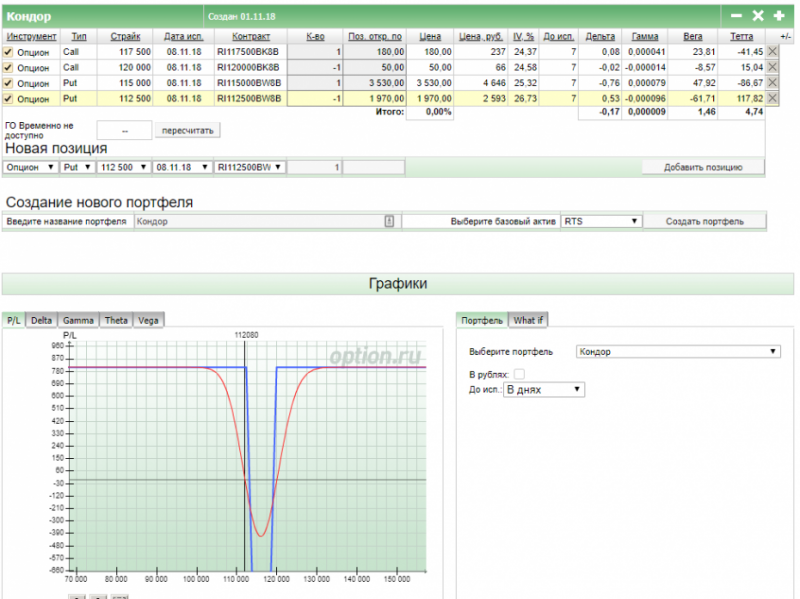Click the 'Создать портфель' button
The image size is (800, 599).
click(704, 221)
